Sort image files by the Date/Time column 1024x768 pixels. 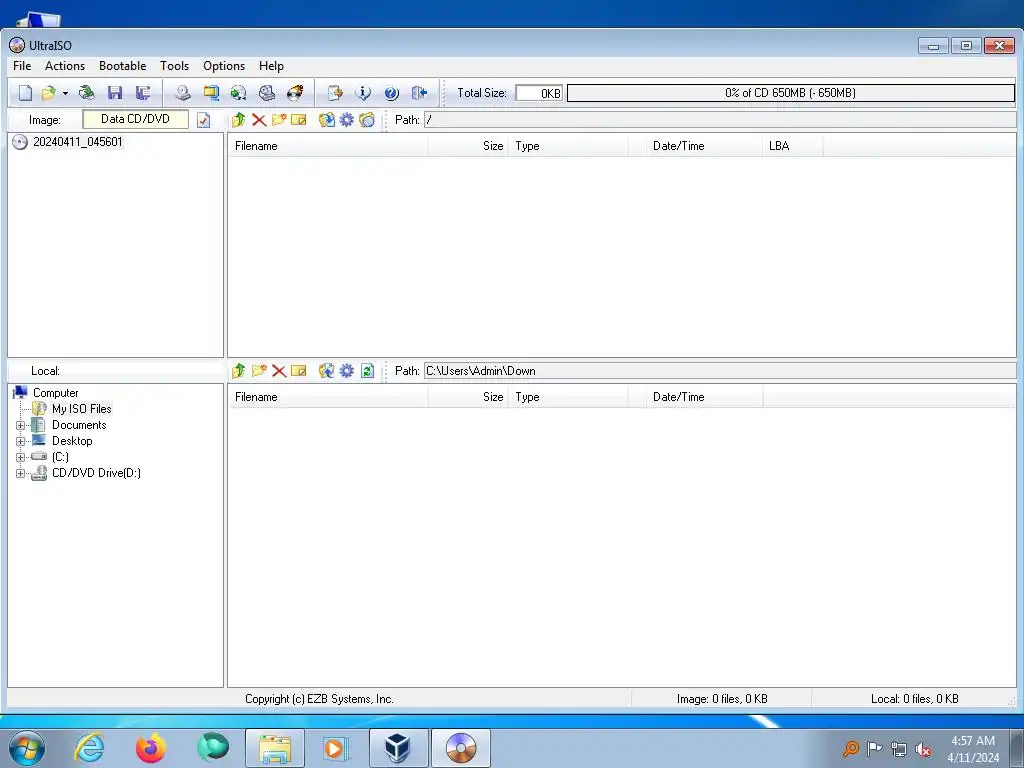tap(704, 146)
